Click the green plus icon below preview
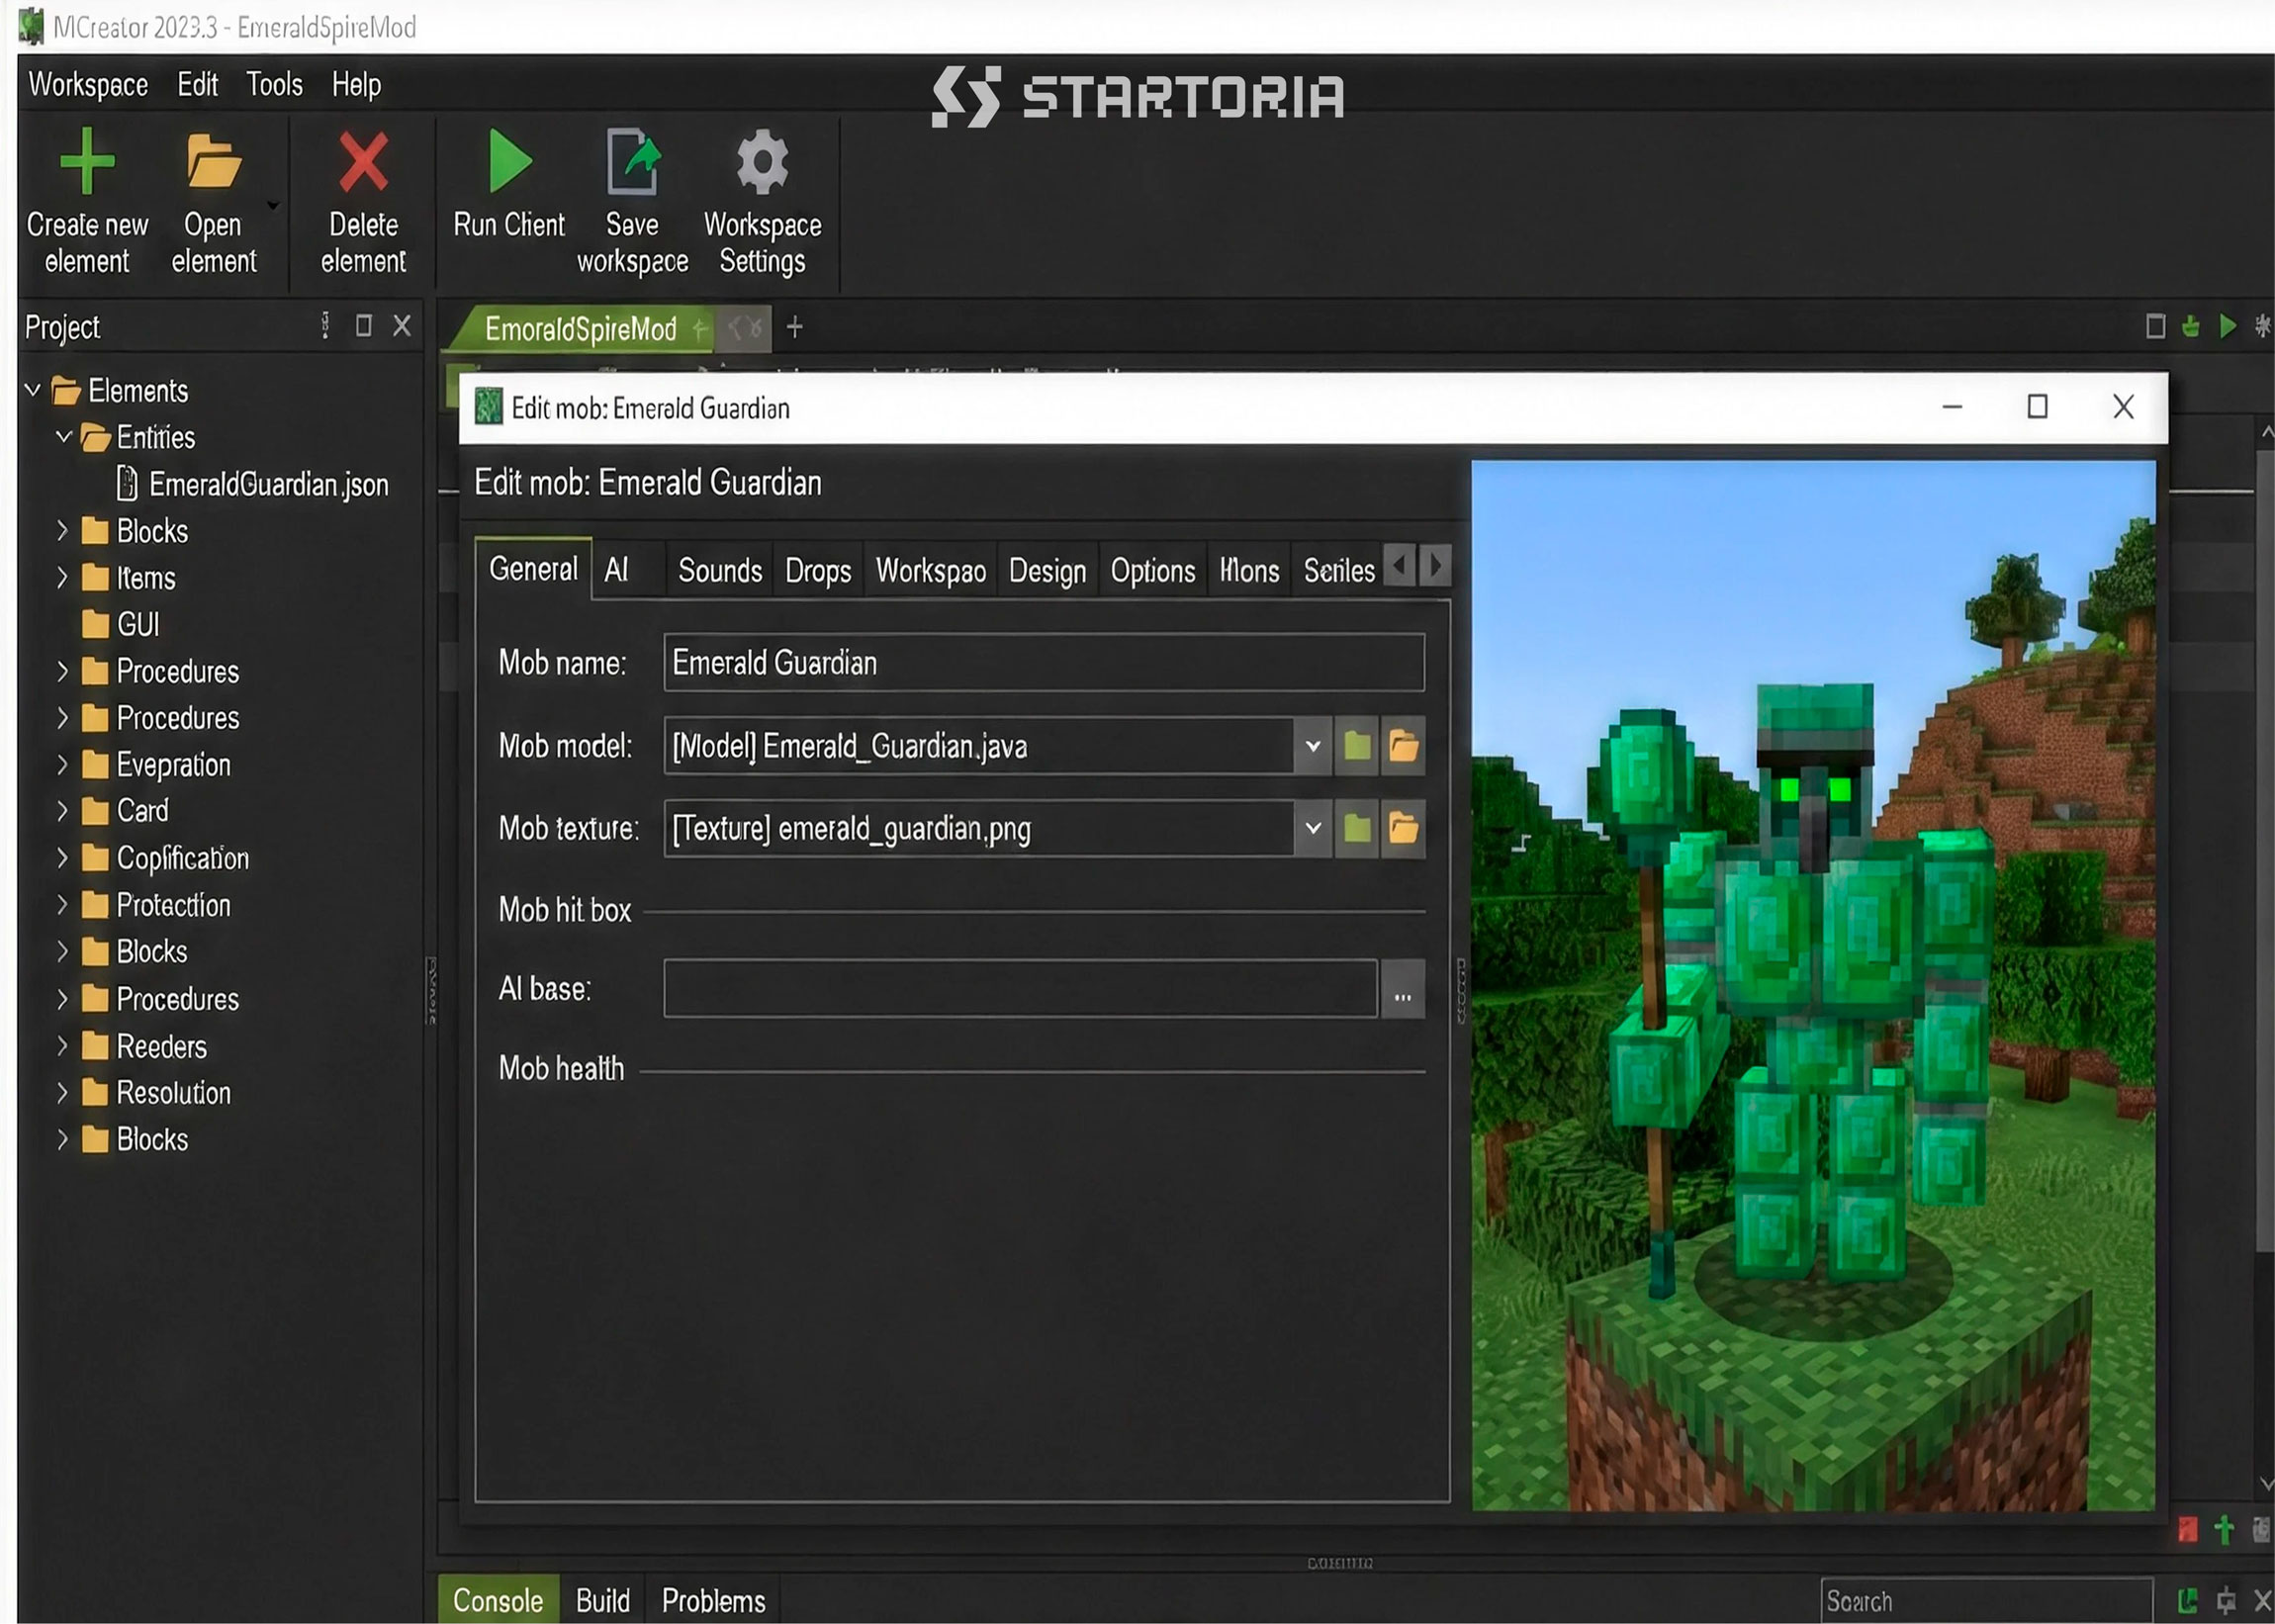2275x1624 pixels. pyautogui.click(x=2224, y=1529)
